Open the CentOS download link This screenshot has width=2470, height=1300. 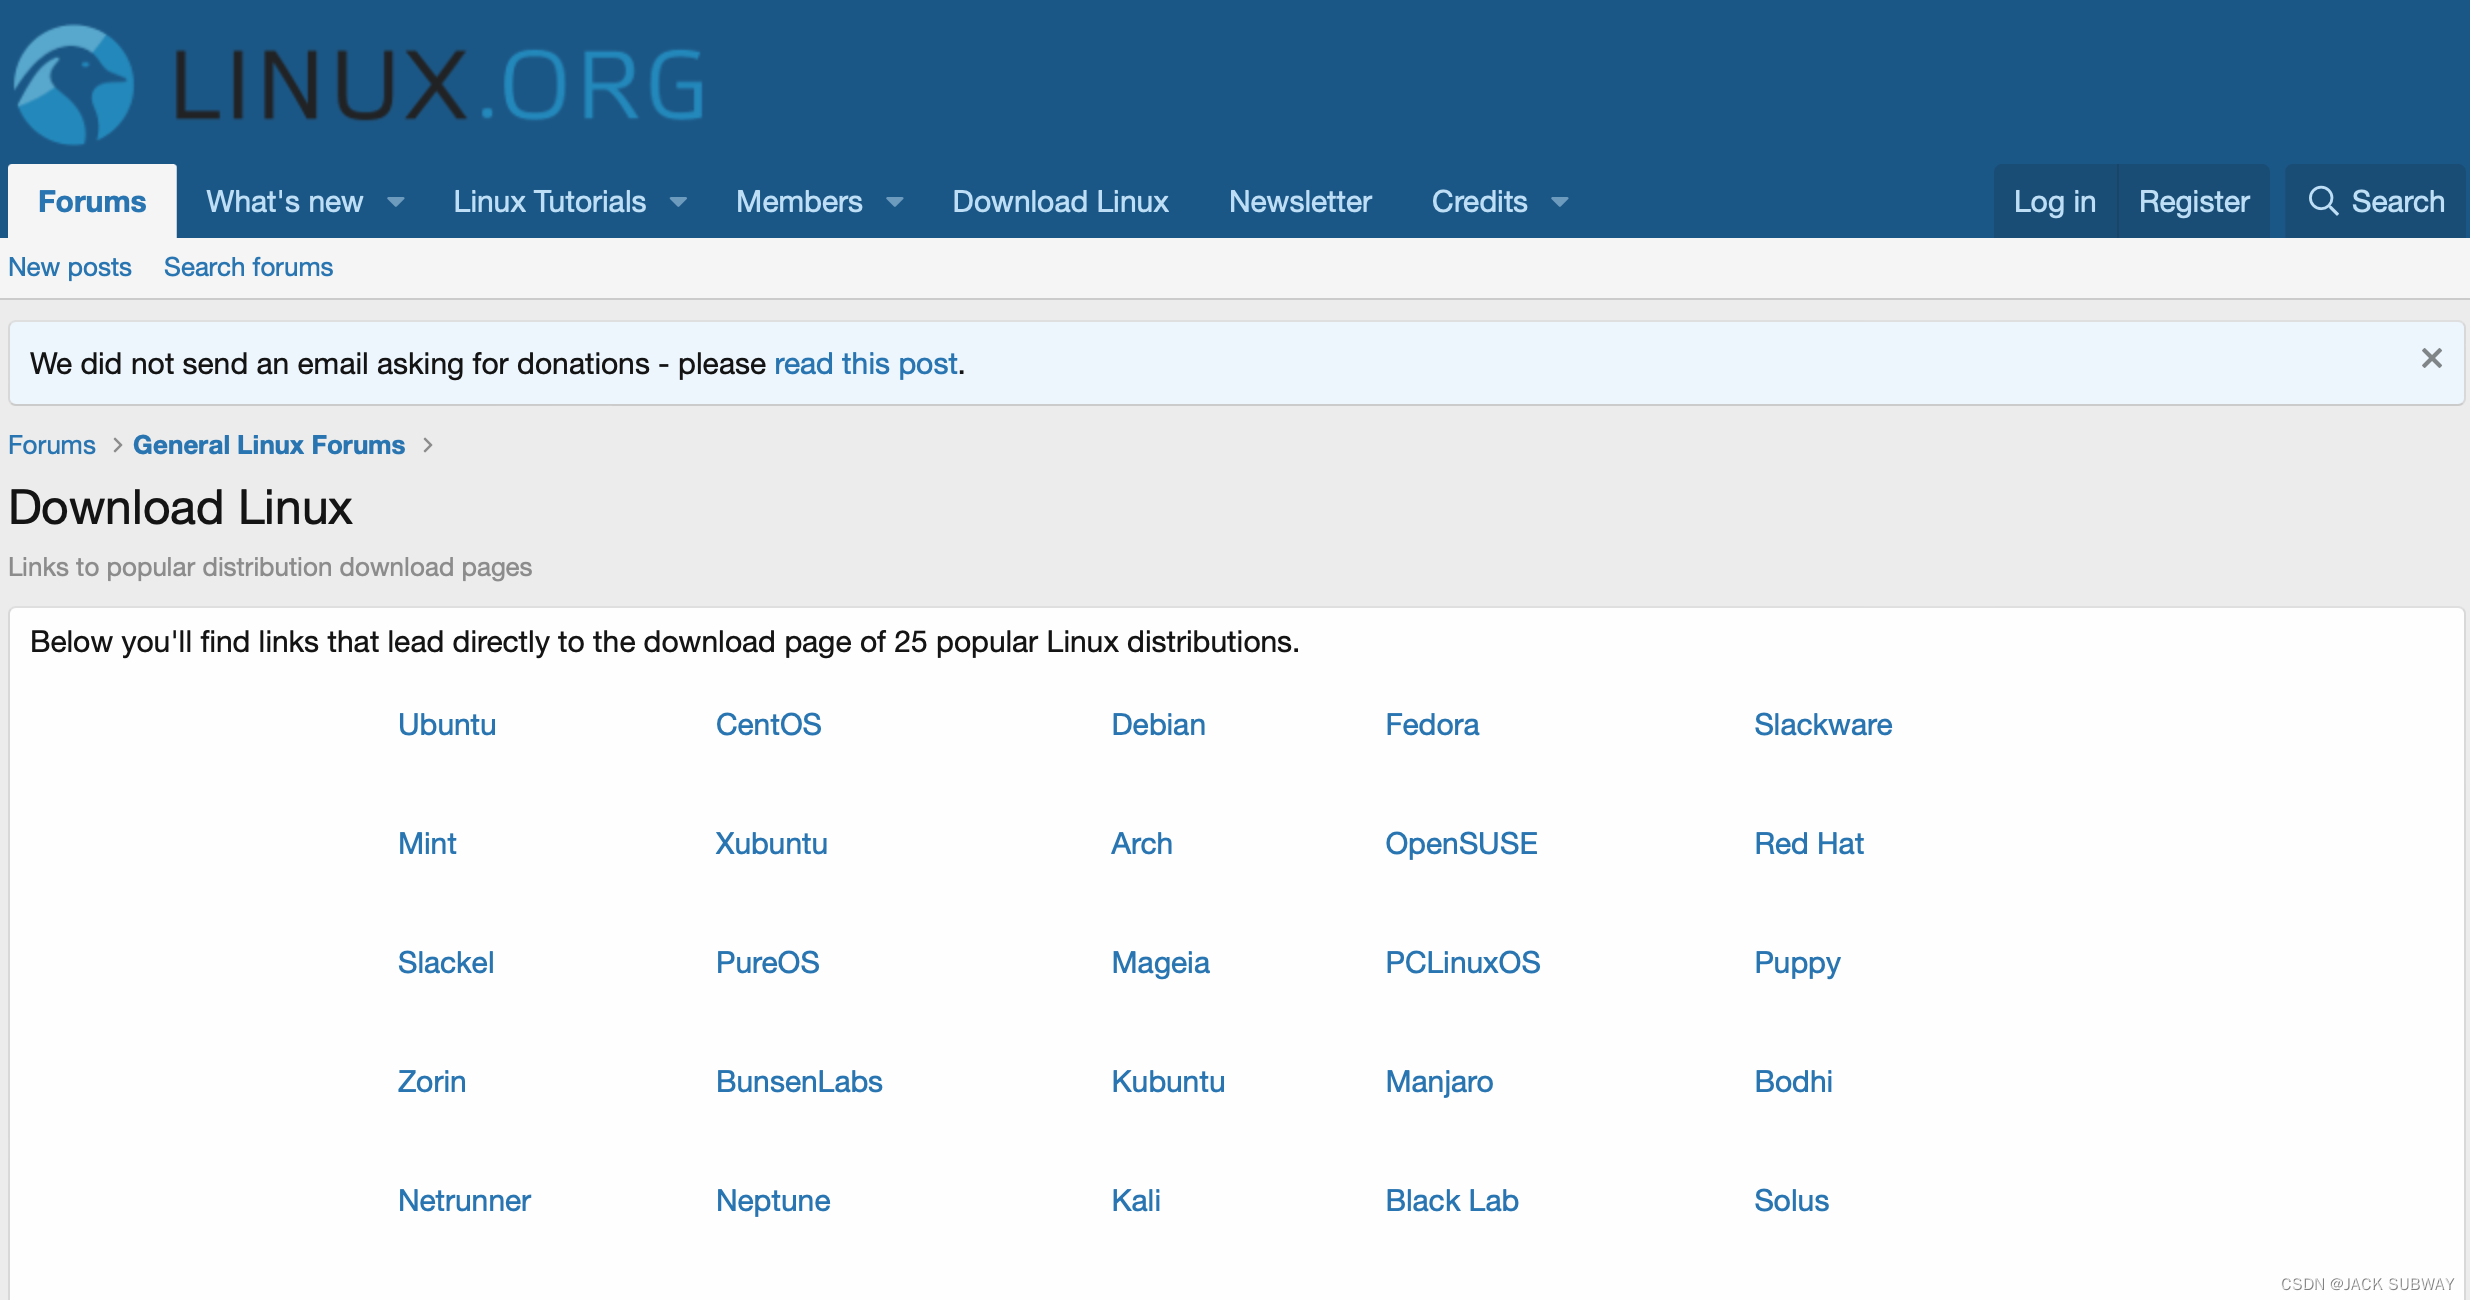click(x=768, y=725)
